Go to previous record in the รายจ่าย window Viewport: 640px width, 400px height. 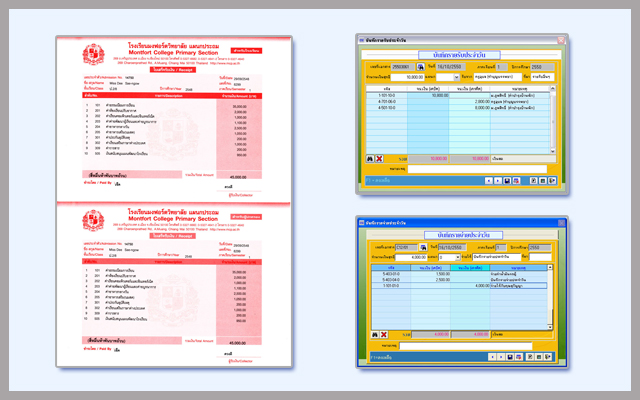pyautogui.click(x=492, y=357)
